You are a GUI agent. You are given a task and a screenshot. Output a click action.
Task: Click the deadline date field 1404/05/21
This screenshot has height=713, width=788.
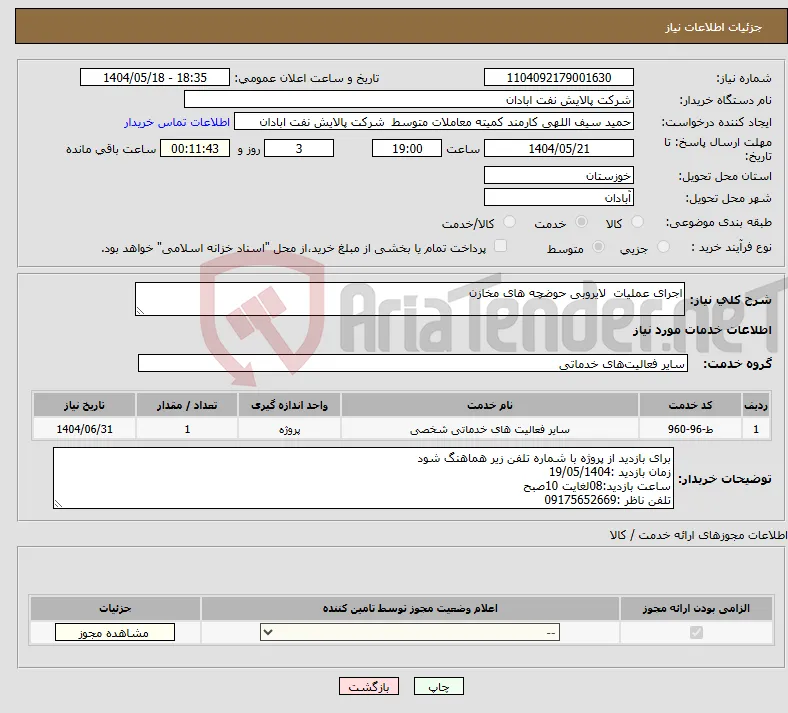point(558,148)
